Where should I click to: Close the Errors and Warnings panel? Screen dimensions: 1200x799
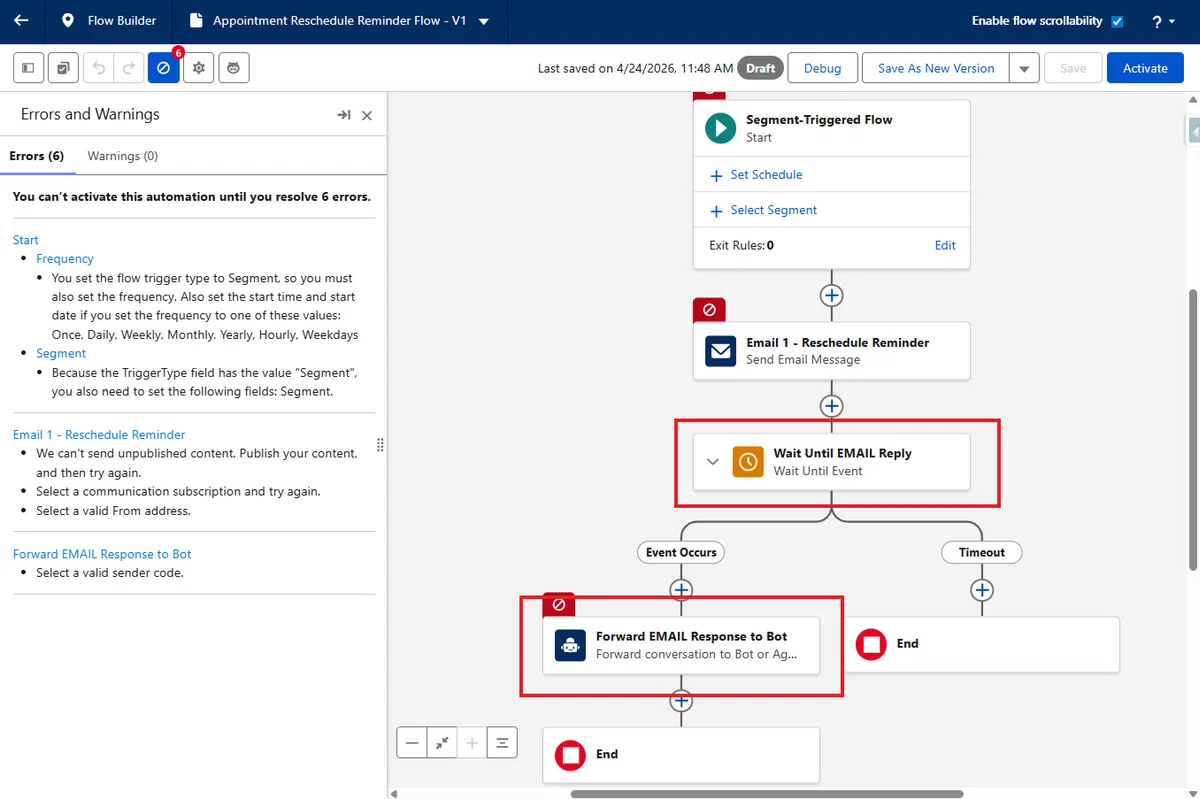coord(367,115)
